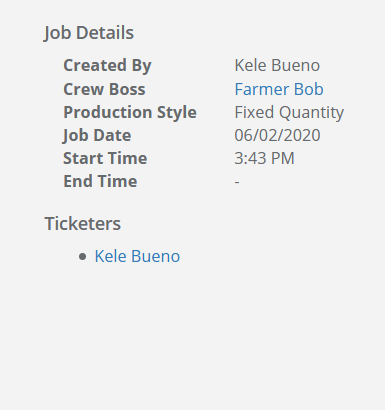Select the Fixed Quantity value
Image resolution: width=385 pixels, height=410 pixels.
[289, 112]
